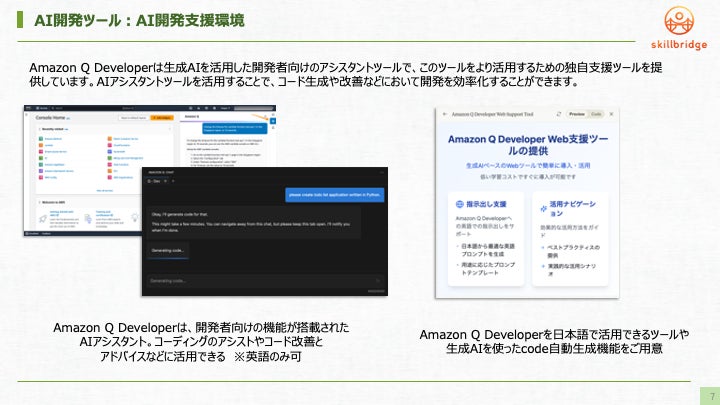Click Generating code... status button in chat
The height and width of the screenshot is (405, 720).
point(168,251)
